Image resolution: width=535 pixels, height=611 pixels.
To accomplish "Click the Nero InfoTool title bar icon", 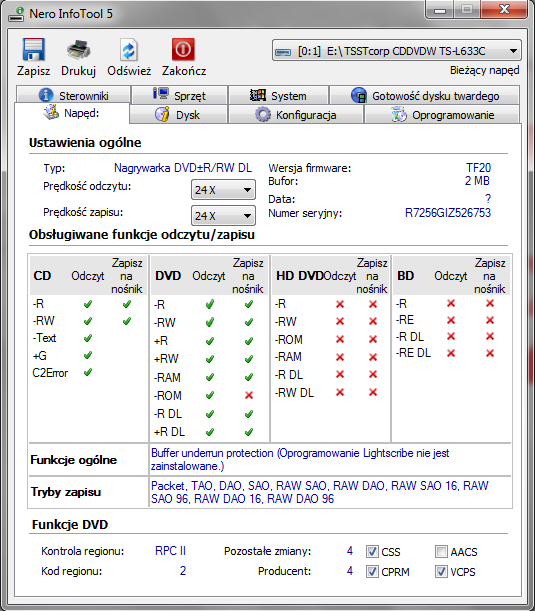I will tap(16, 14).
